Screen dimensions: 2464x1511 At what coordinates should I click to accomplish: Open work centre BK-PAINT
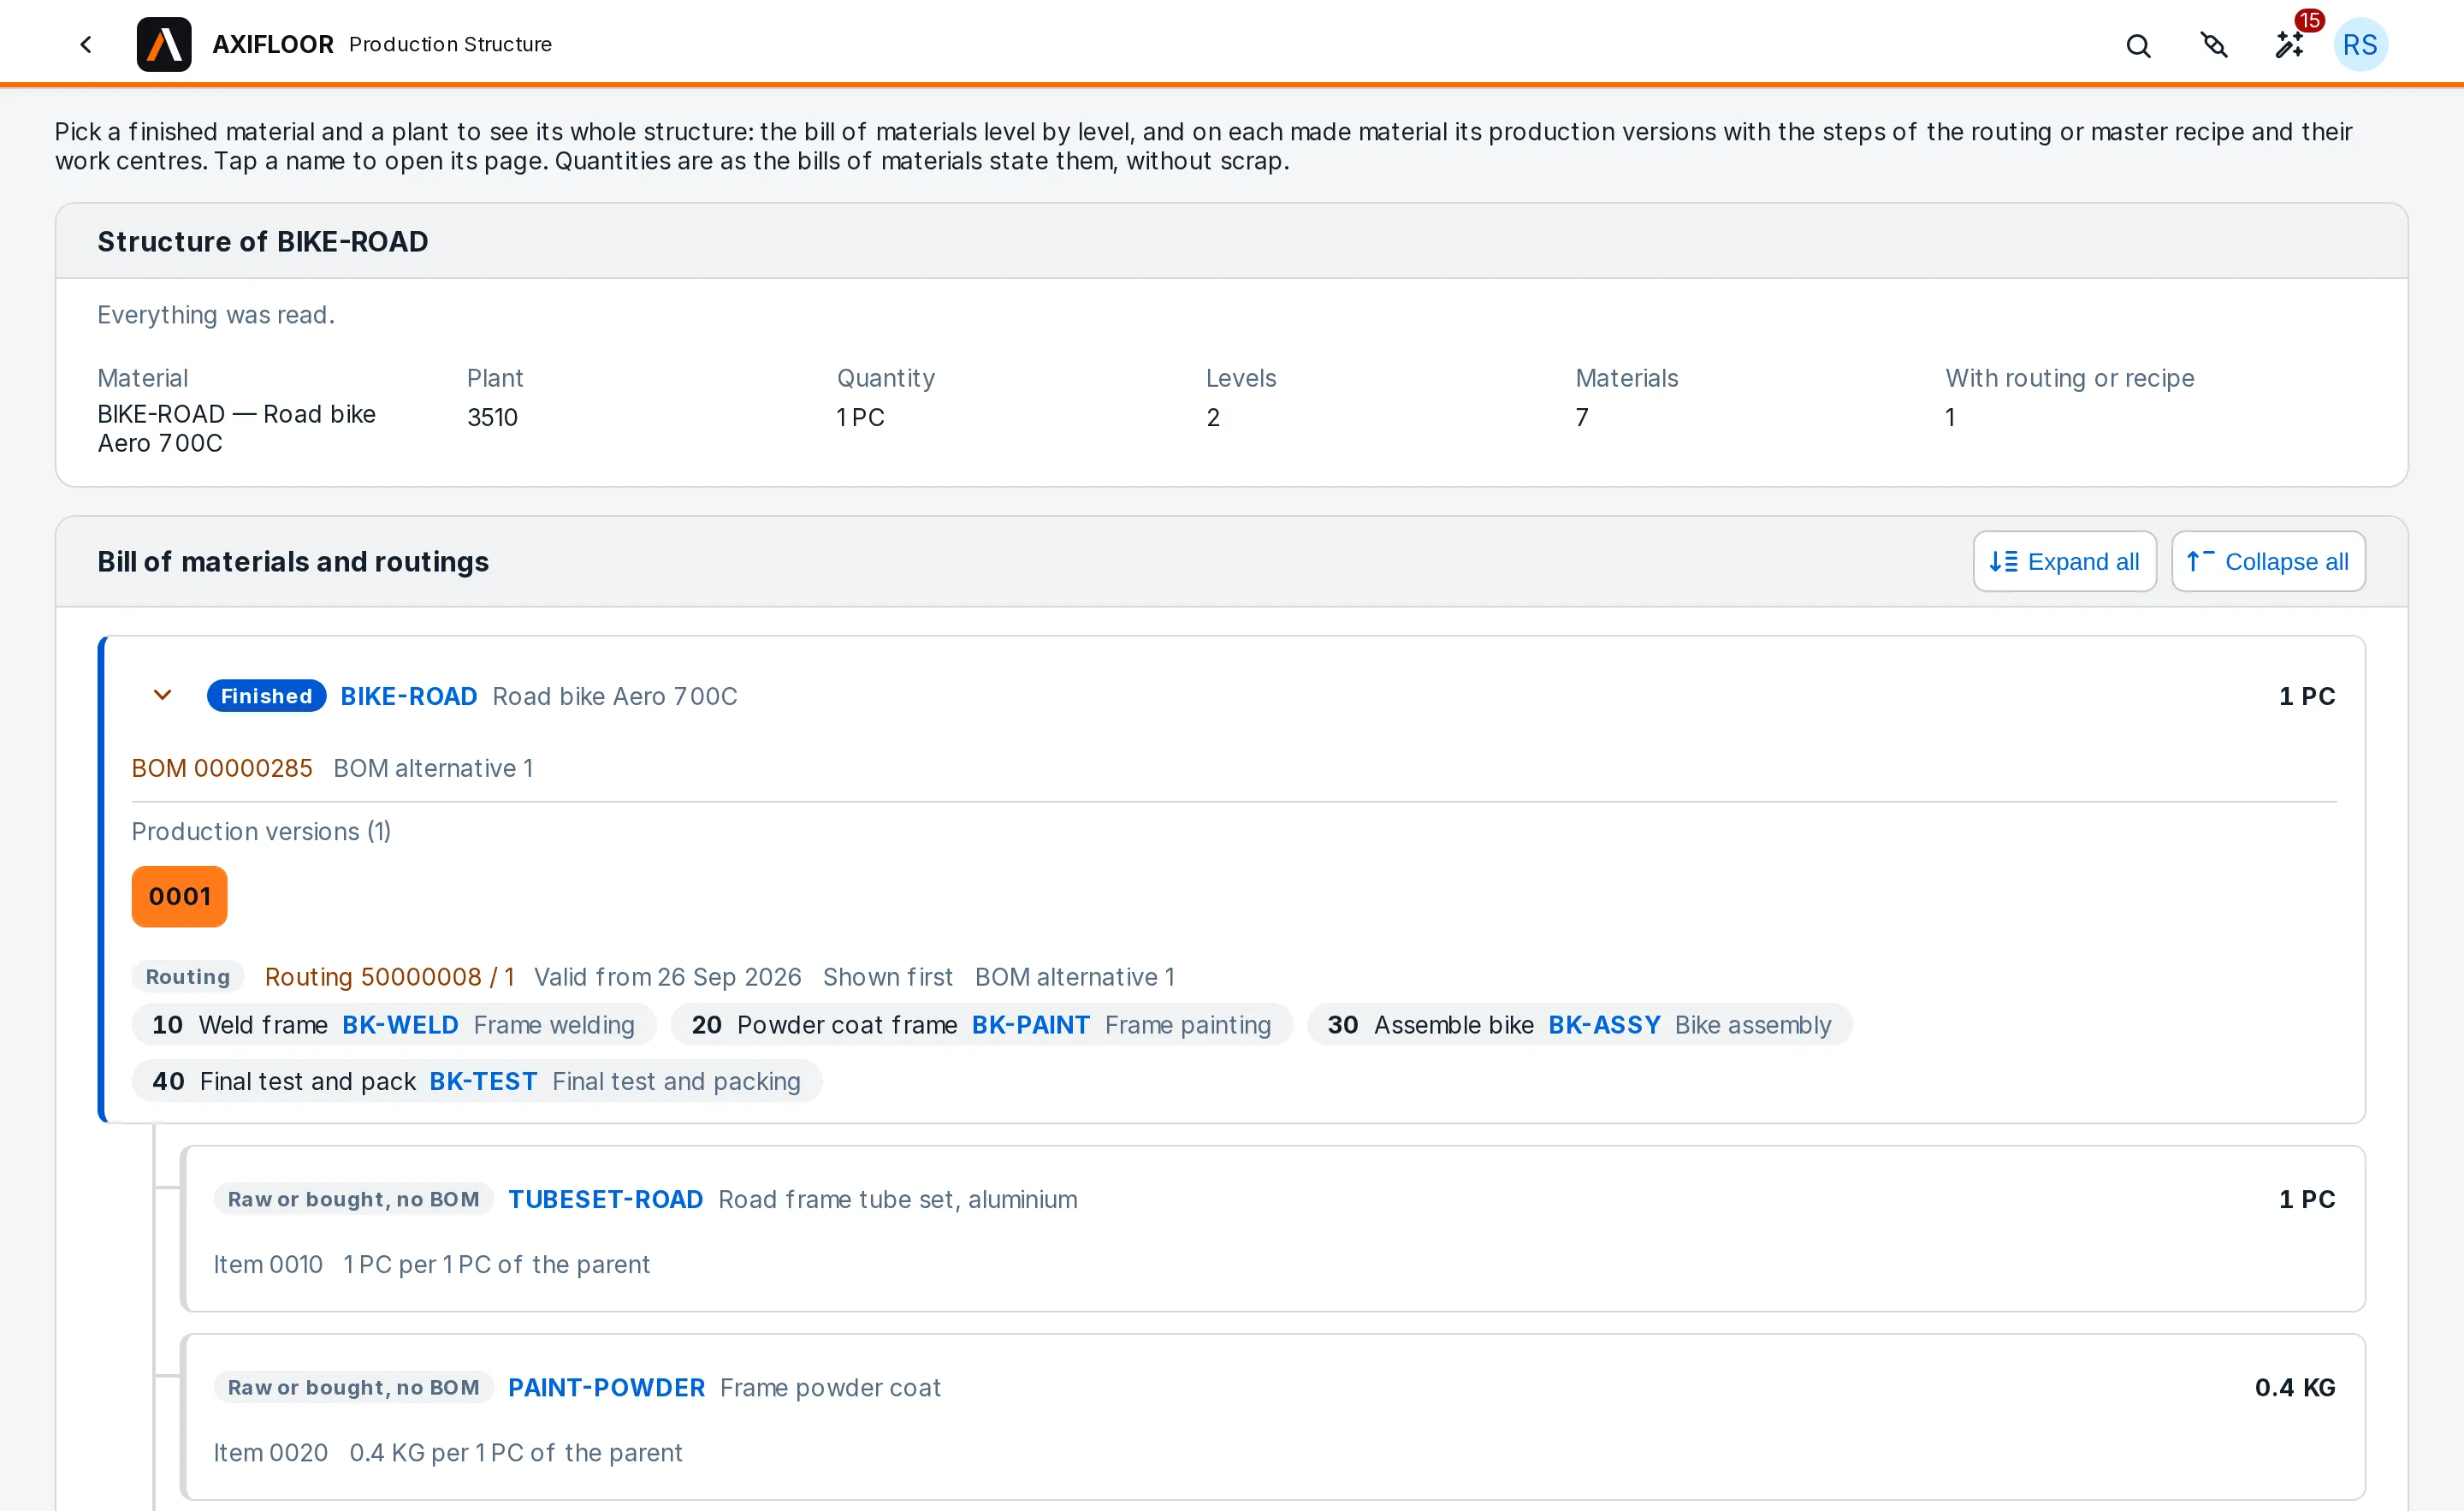1031,1025
